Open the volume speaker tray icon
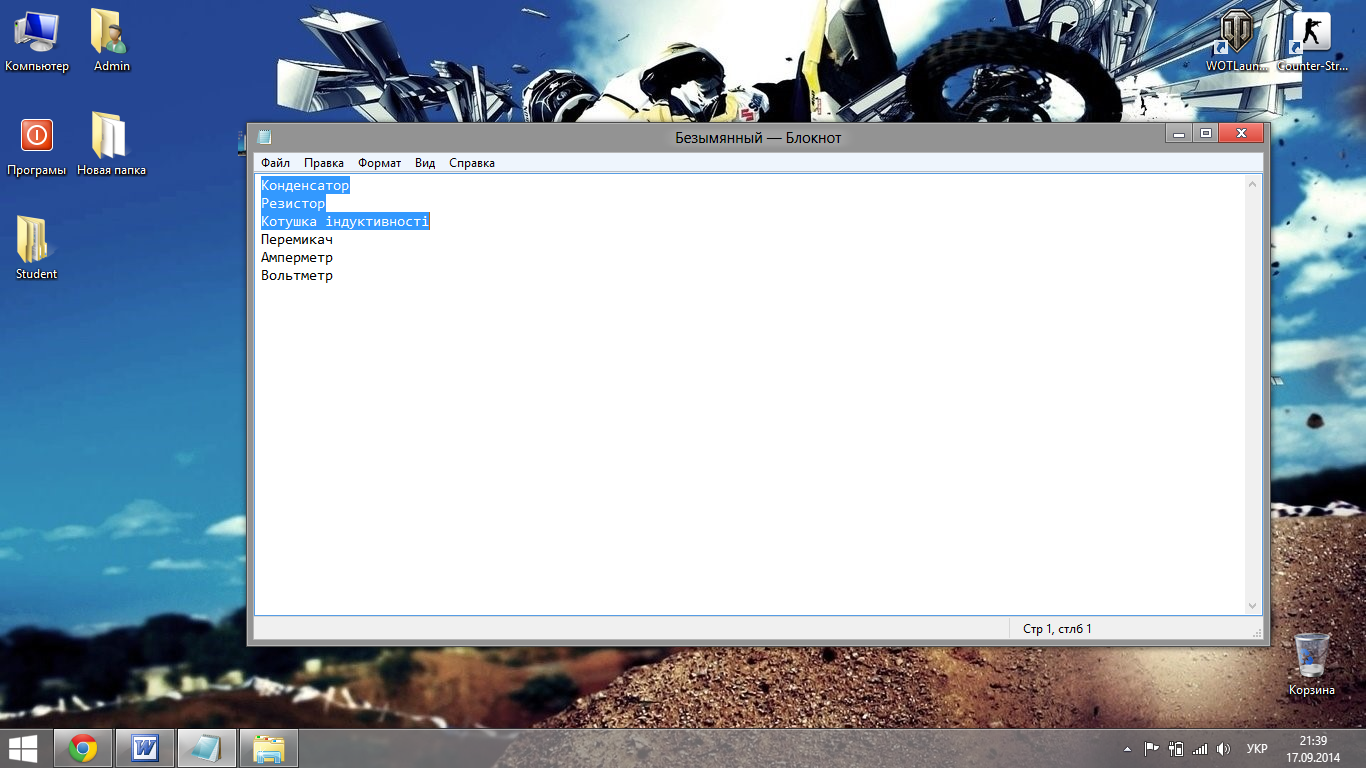Screen dimensions: 1366x768 tap(1223, 748)
